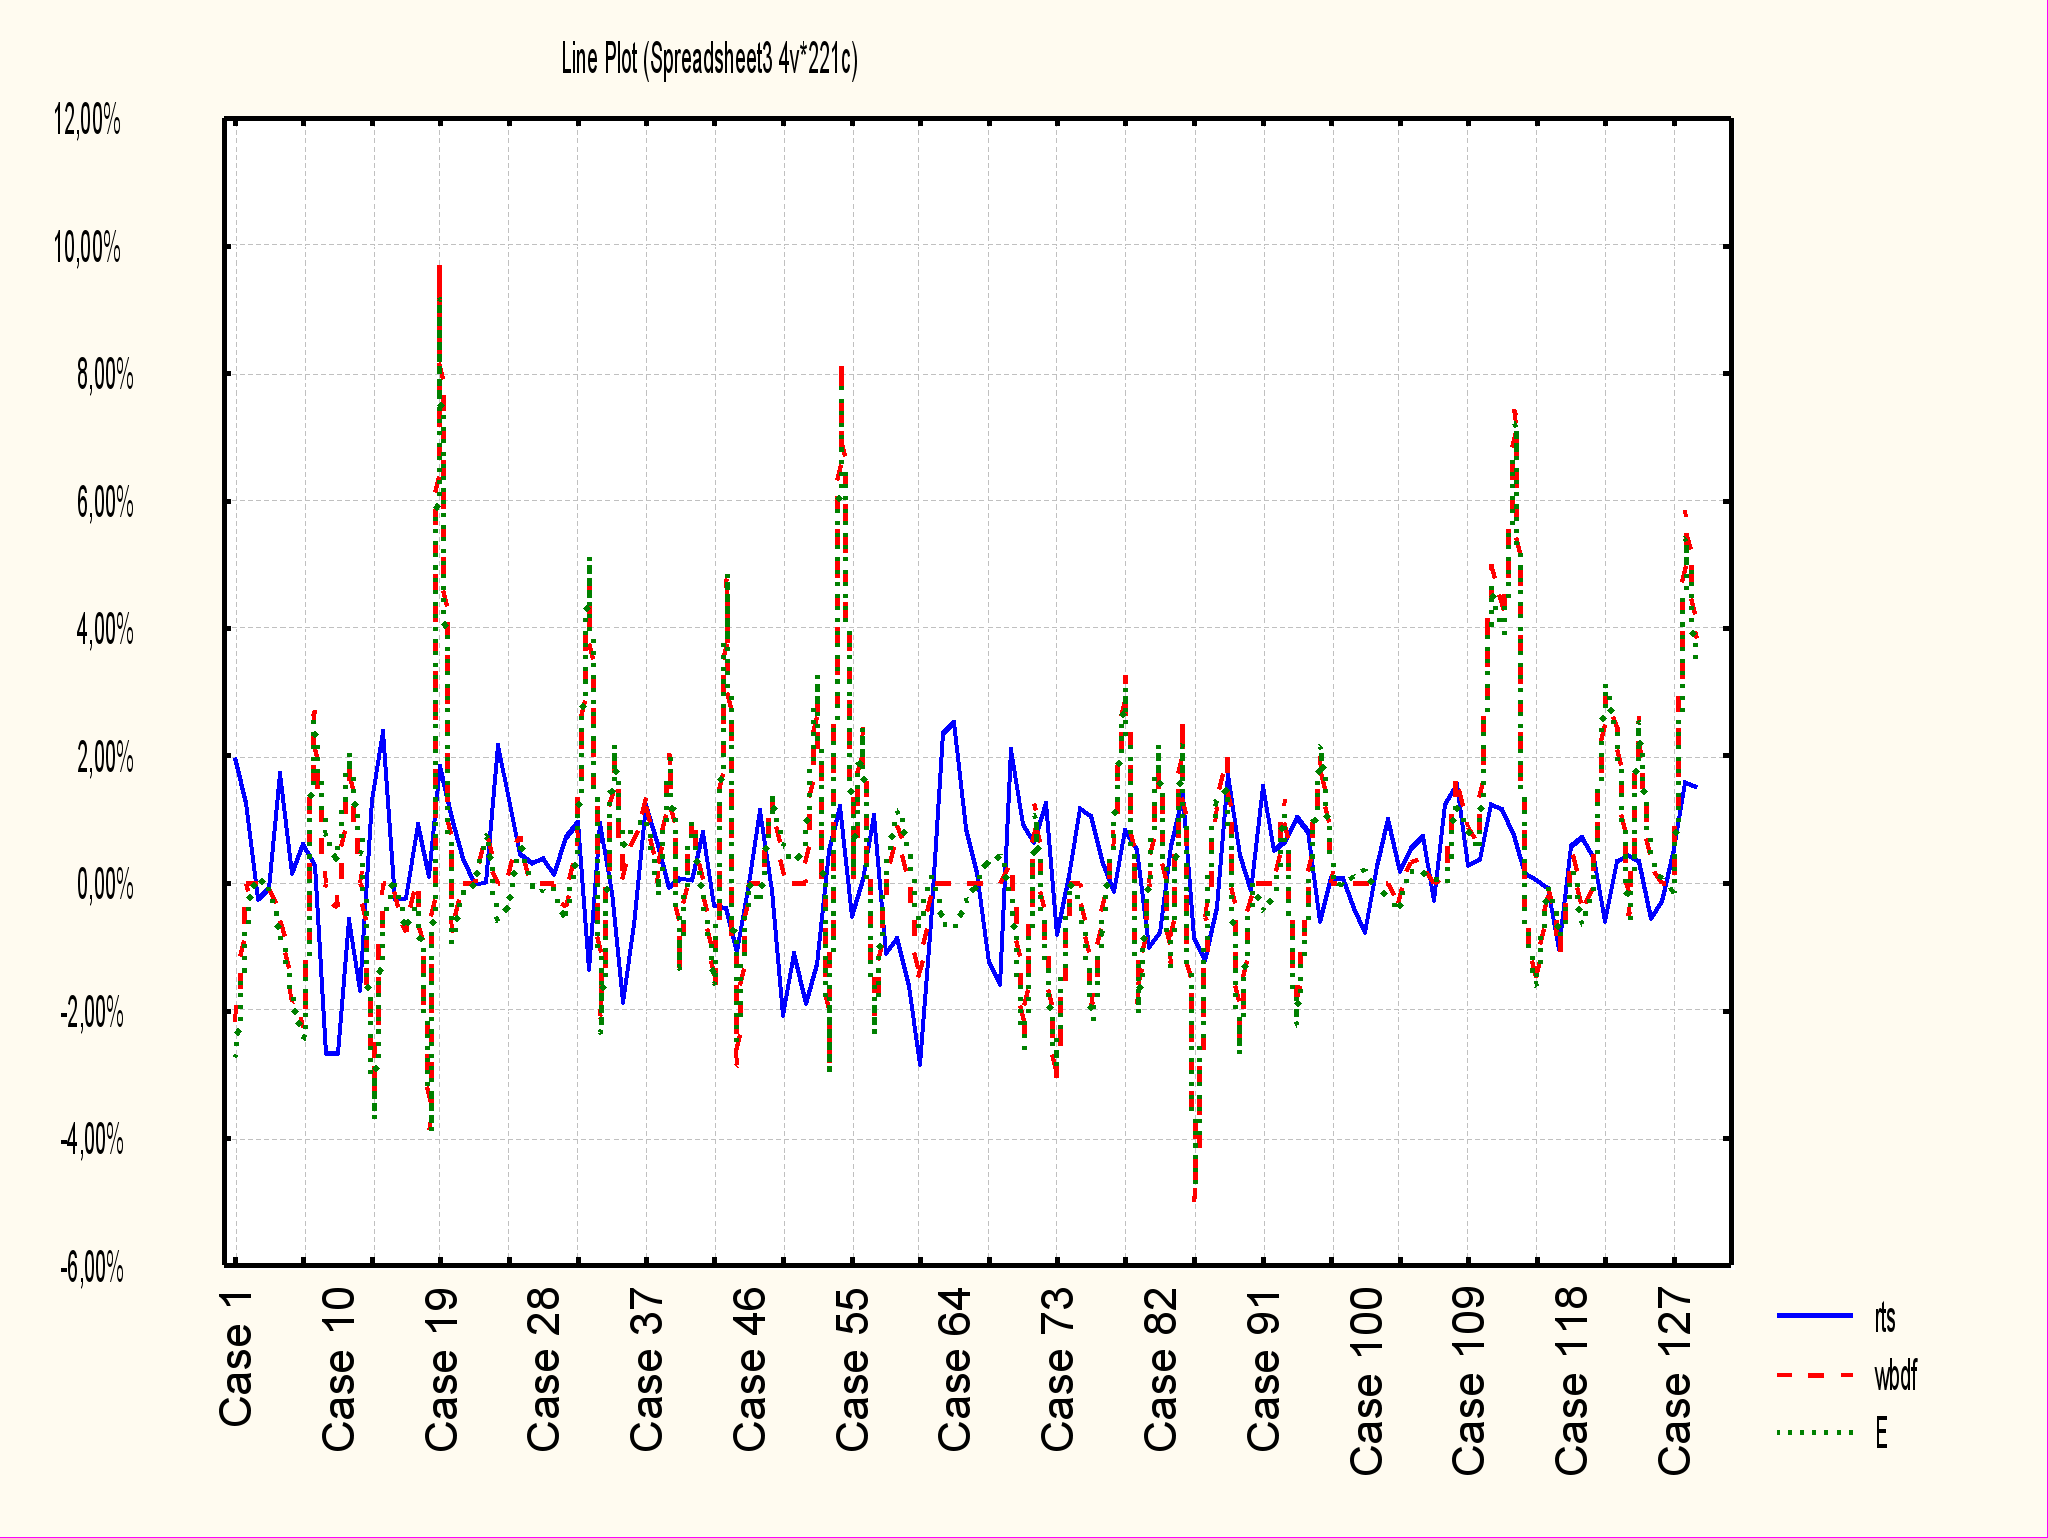Click the -6,00% y-axis label
The image size is (2048, 1538).
coord(92,1268)
